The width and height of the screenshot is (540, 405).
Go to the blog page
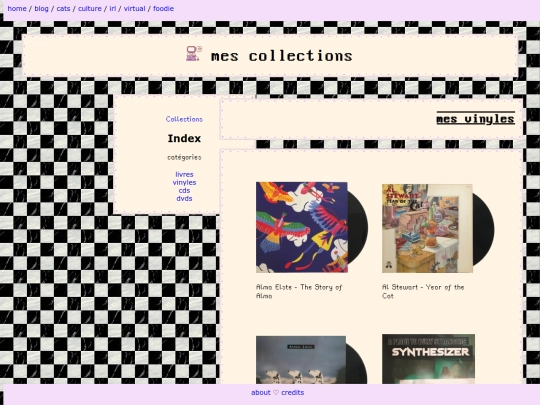click(41, 9)
